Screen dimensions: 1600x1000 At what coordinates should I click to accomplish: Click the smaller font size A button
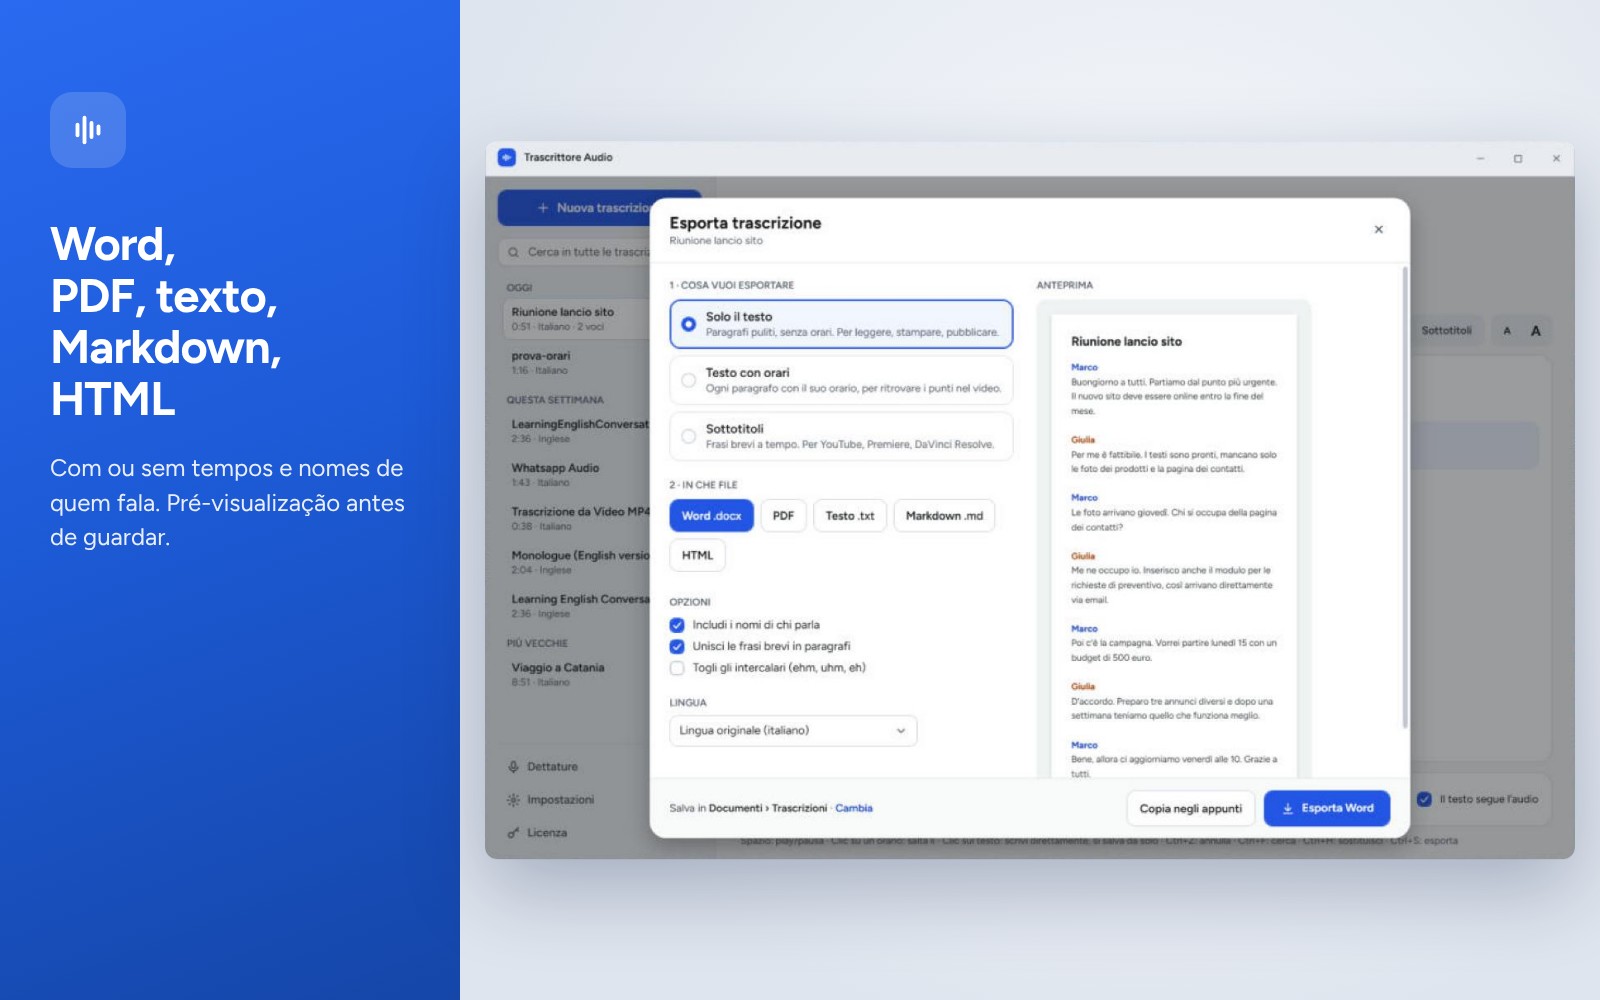pyautogui.click(x=1507, y=331)
